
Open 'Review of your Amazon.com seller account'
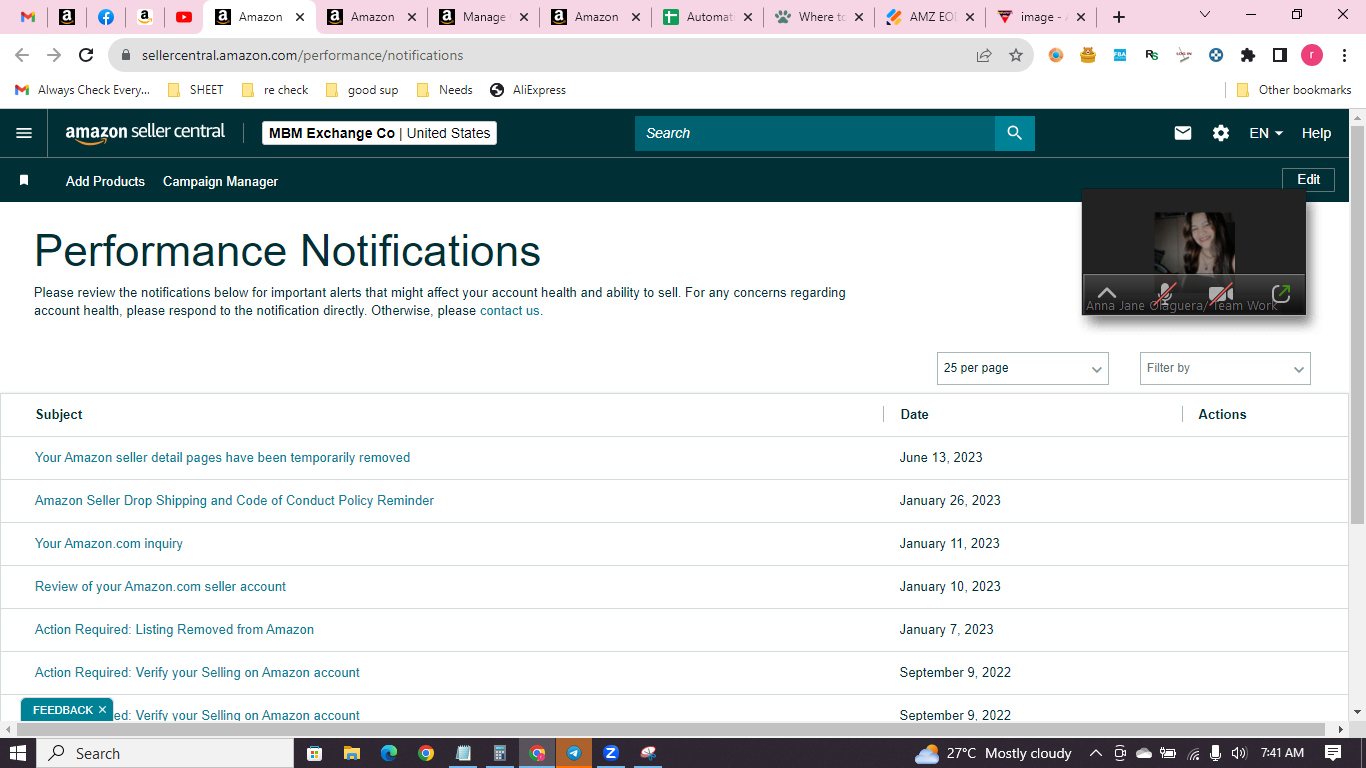point(160,586)
